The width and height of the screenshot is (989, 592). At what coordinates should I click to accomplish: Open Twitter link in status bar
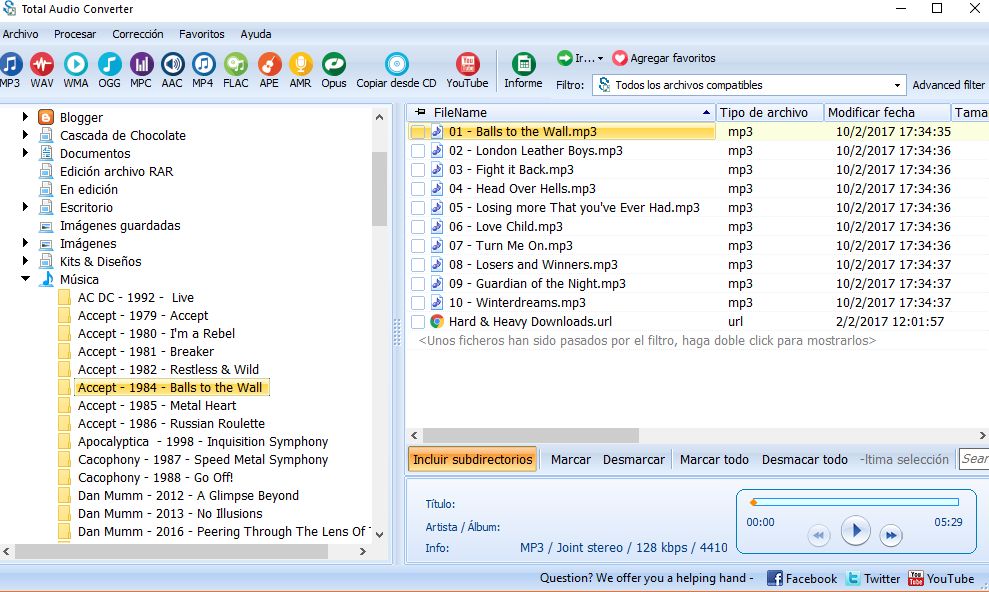(853, 578)
